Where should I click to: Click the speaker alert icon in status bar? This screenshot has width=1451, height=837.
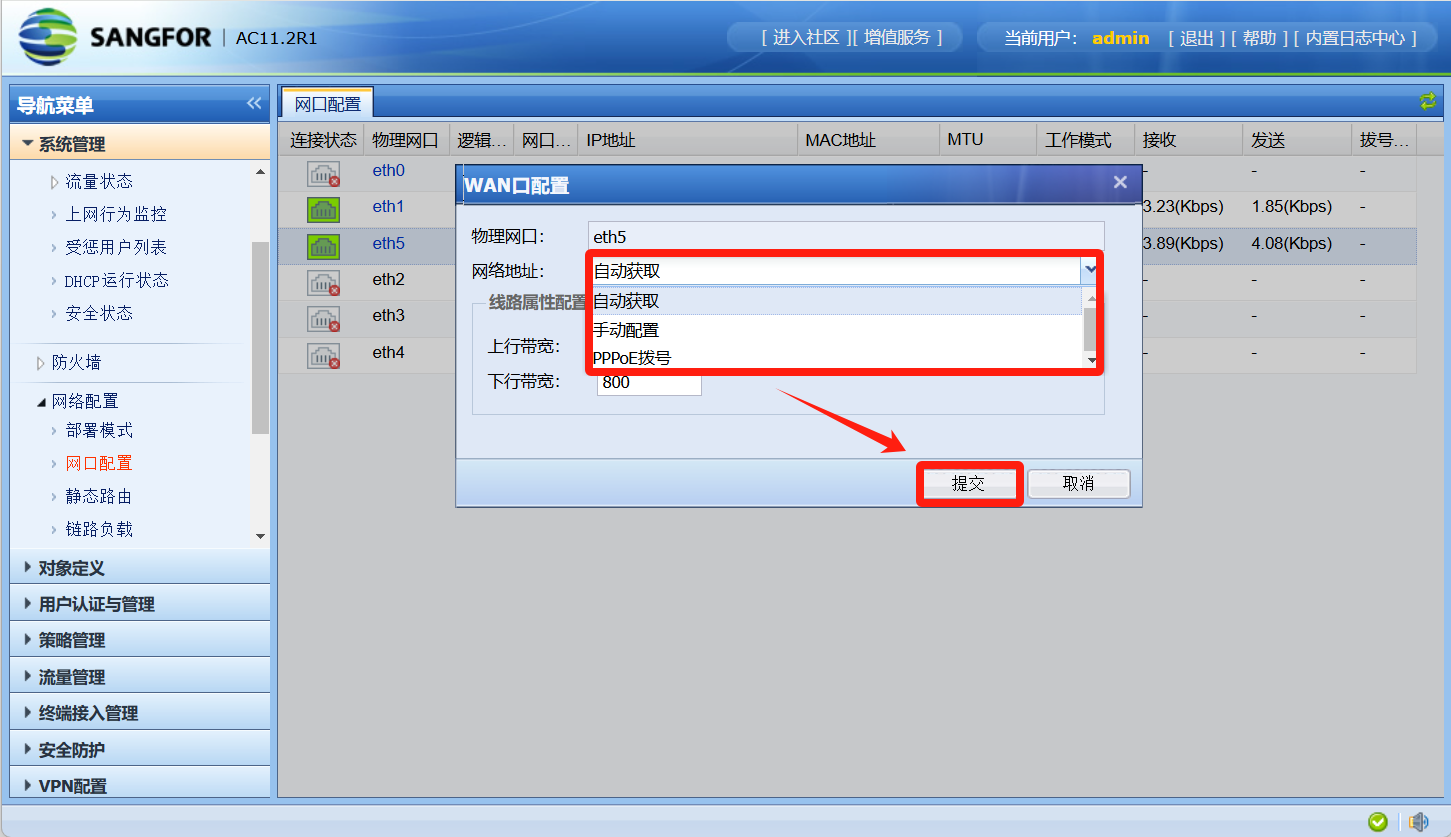click(x=1418, y=821)
